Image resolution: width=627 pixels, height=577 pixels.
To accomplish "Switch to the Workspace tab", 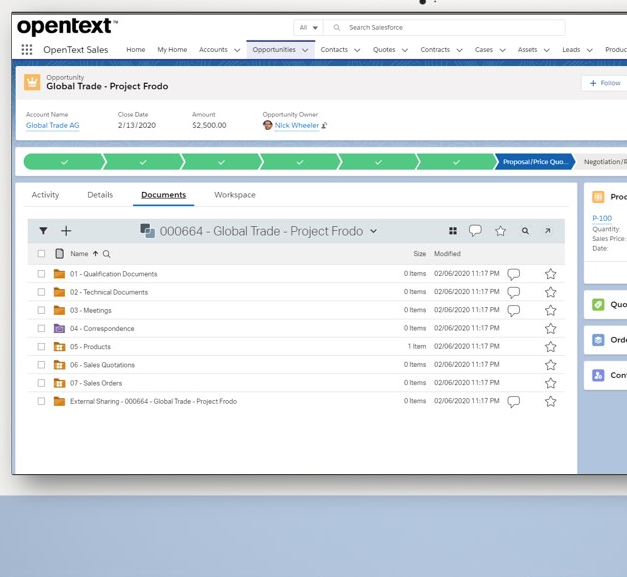I will (235, 195).
